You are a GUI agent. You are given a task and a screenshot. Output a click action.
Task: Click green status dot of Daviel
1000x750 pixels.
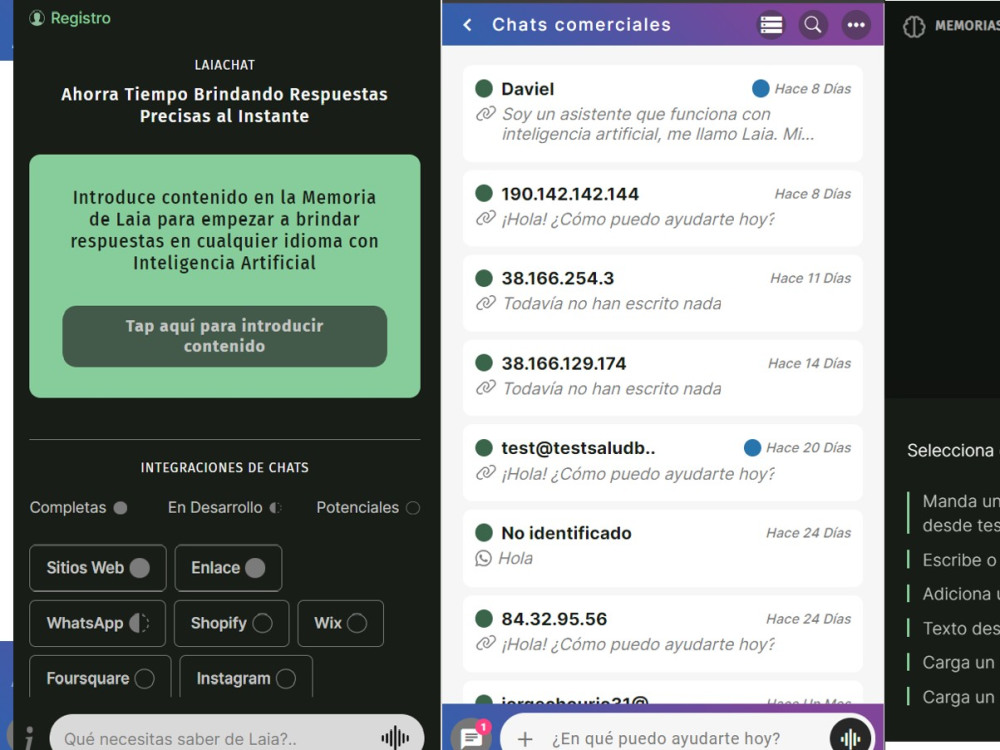[484, 89]
